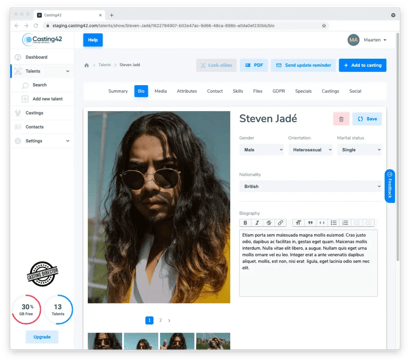Insert a block quote in biography

coord(310,223)
